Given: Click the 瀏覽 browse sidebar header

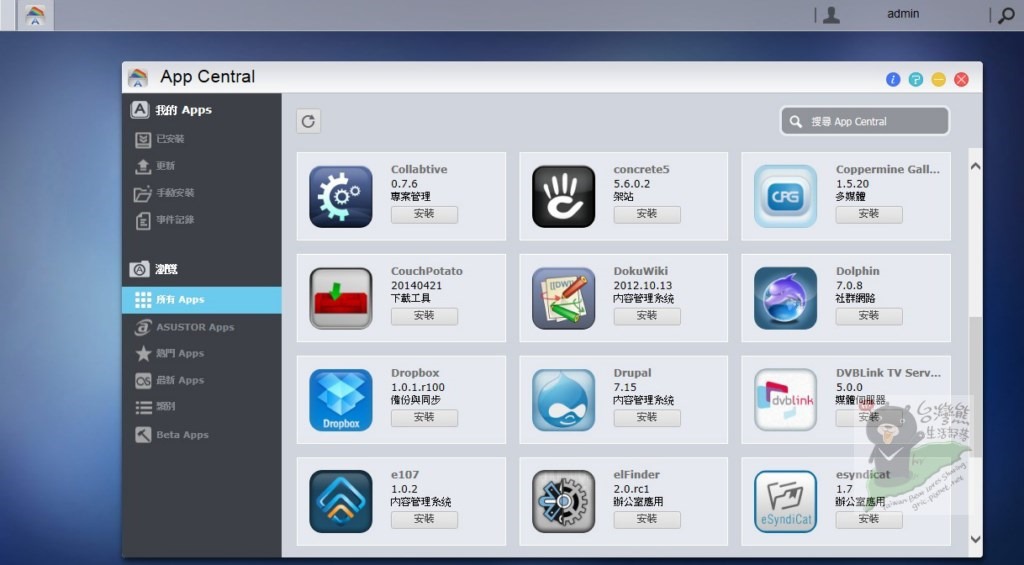Looking at the screenshot, I should click(x=154, y=269).
